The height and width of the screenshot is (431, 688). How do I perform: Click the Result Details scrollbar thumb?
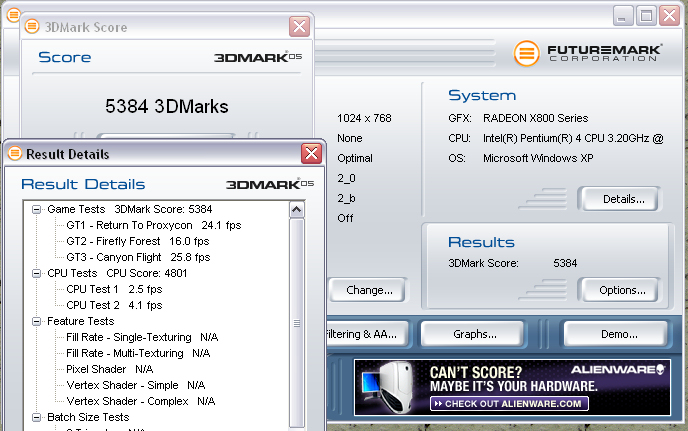tap(297, 323)
